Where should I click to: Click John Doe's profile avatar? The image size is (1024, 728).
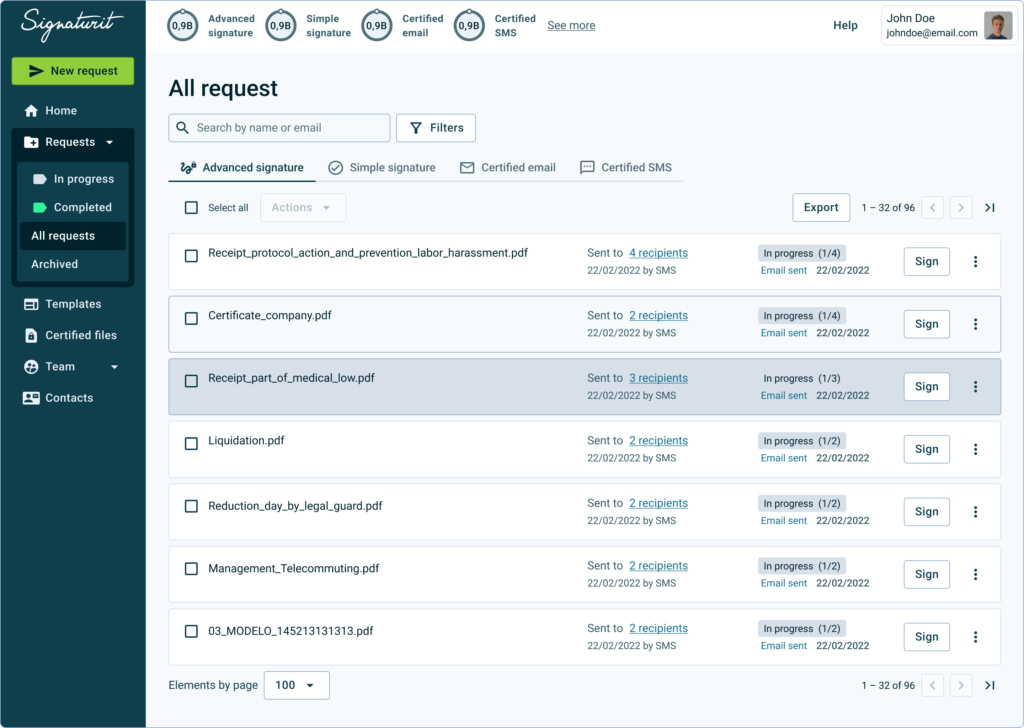click(x=997, y=26)
